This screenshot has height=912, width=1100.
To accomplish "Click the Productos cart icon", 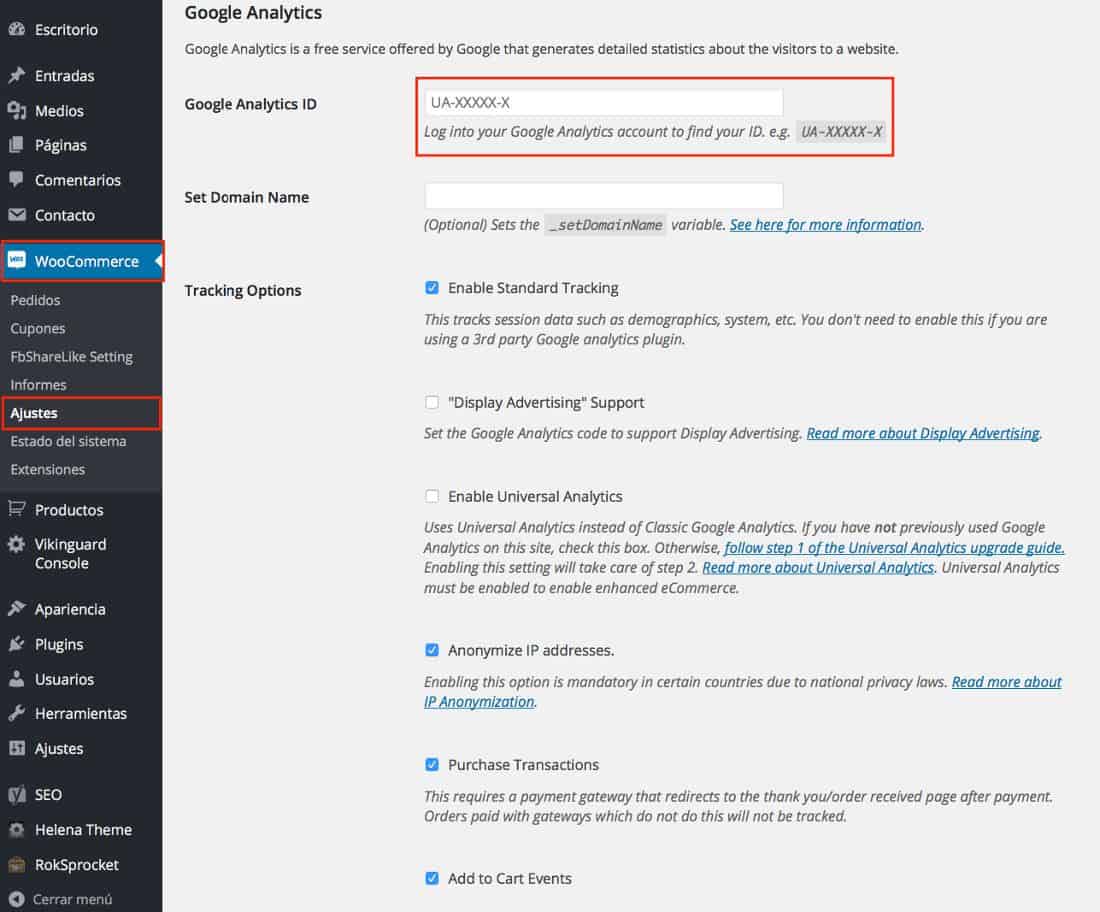I will pyautogui.click(x=17, y=509).
